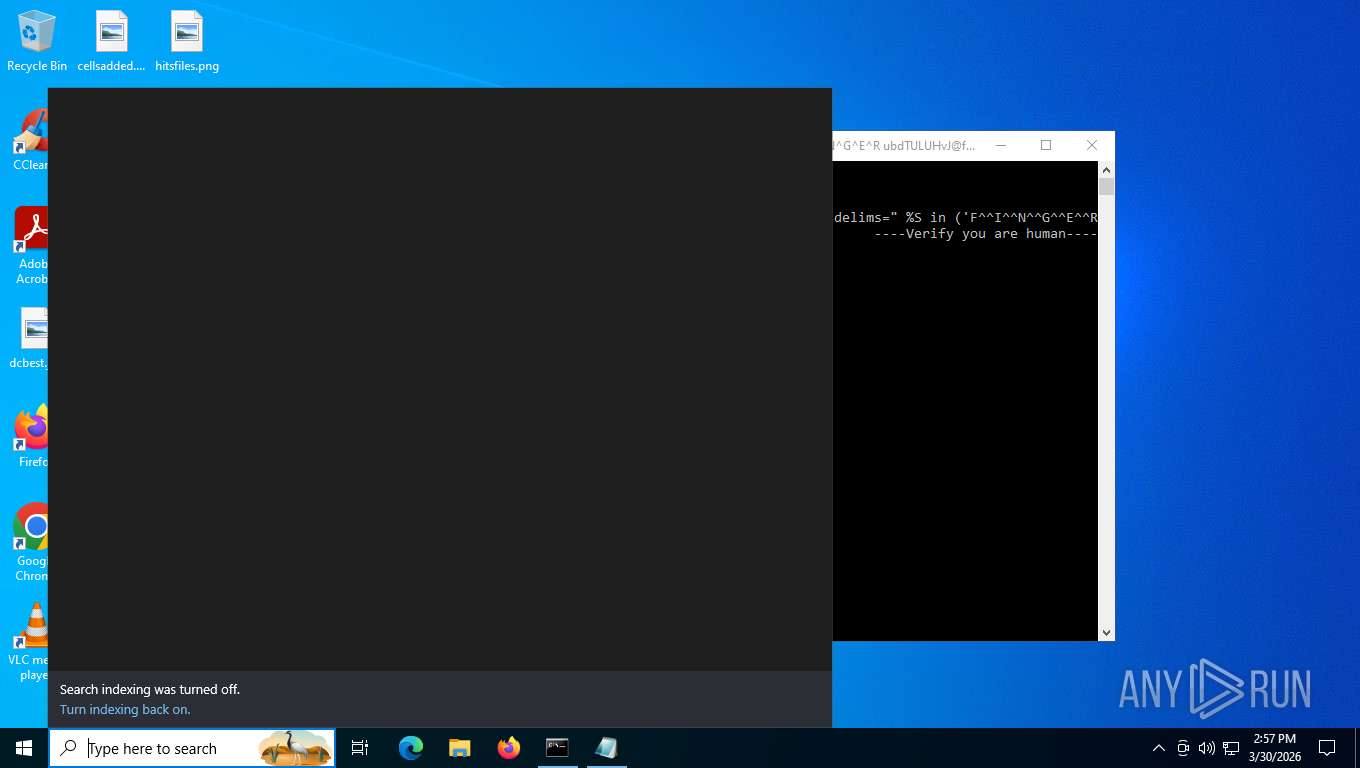Select the hitsfiles.png desktop file
The image size is (1360, 768).
(x=187, y=41)
